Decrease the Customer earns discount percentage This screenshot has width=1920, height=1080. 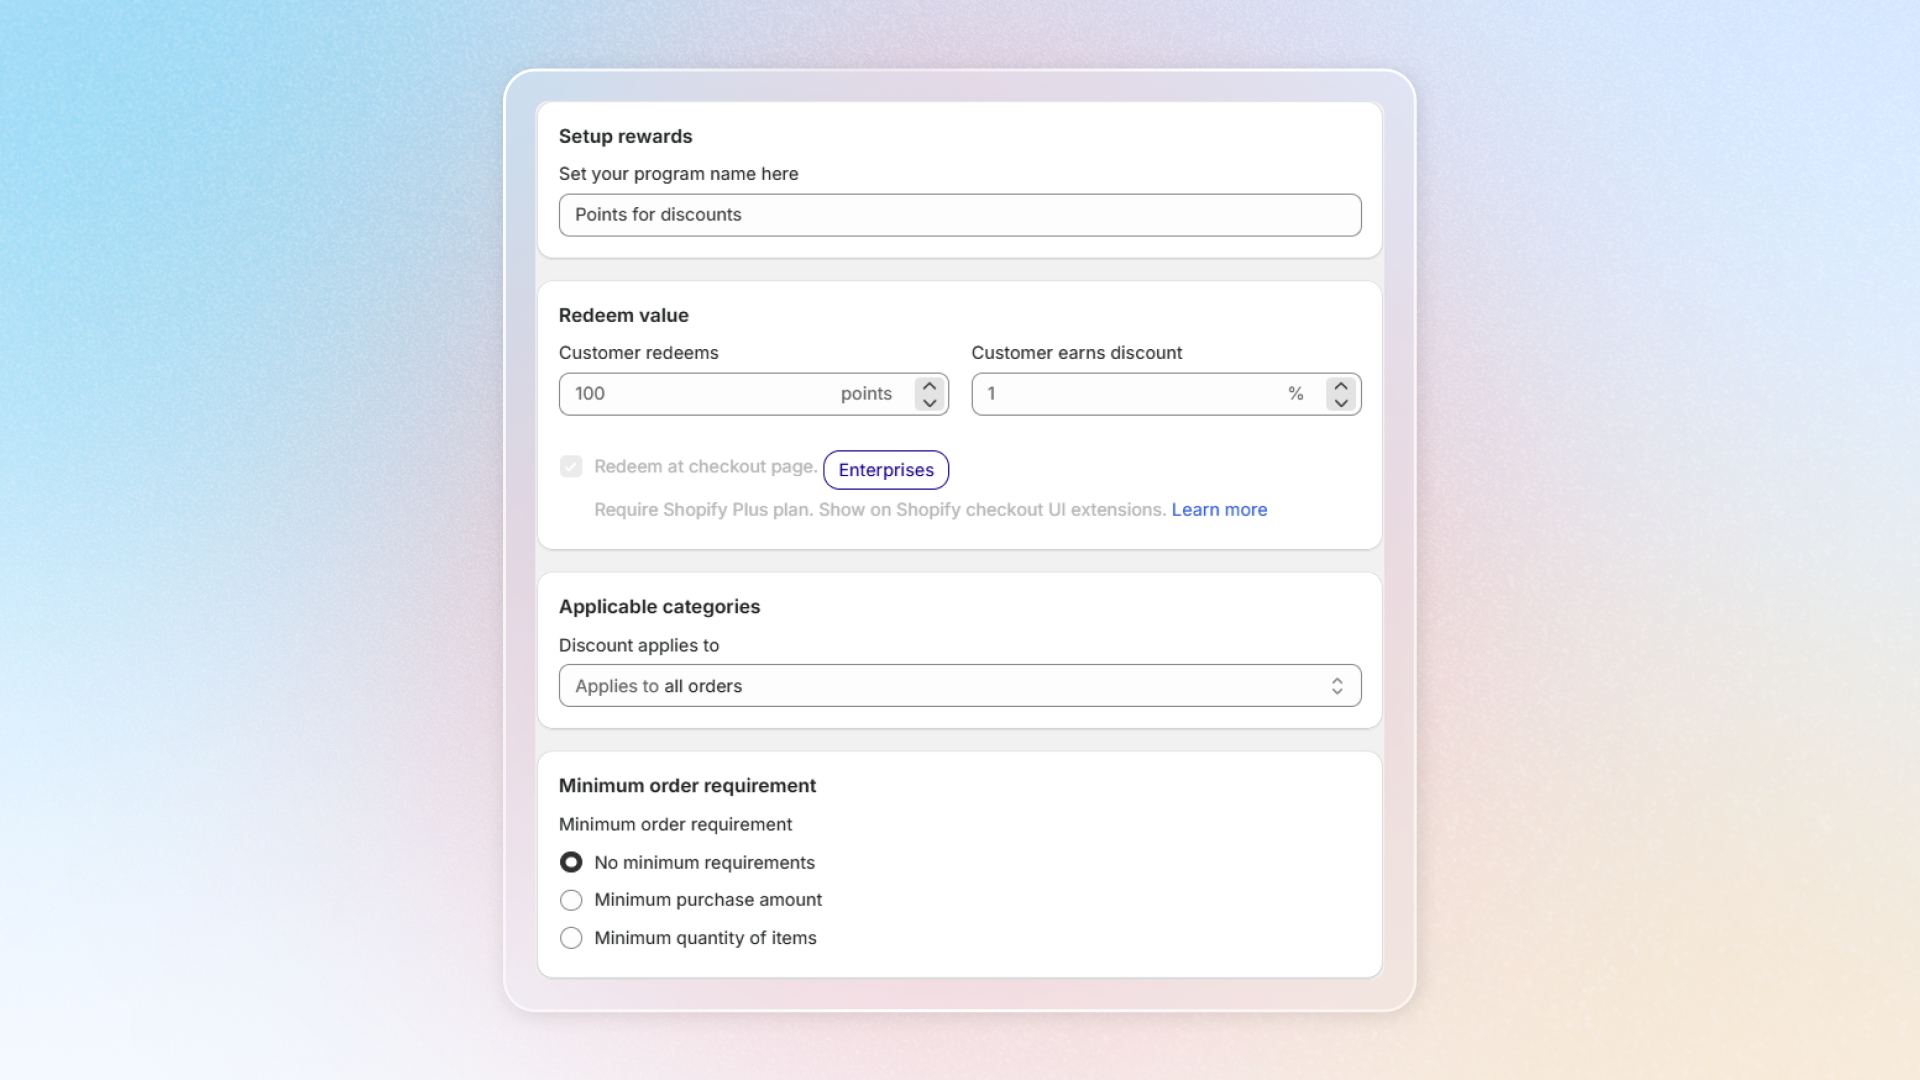(1341, 403)
